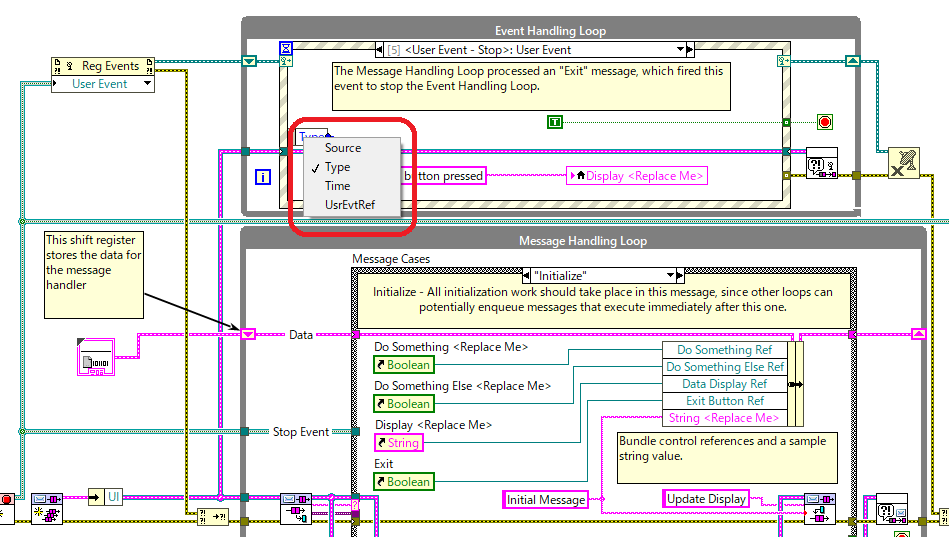Viewport: 949px width, 537px height.
Task: Click the Update Display string constant
Action: pos(706,499)
